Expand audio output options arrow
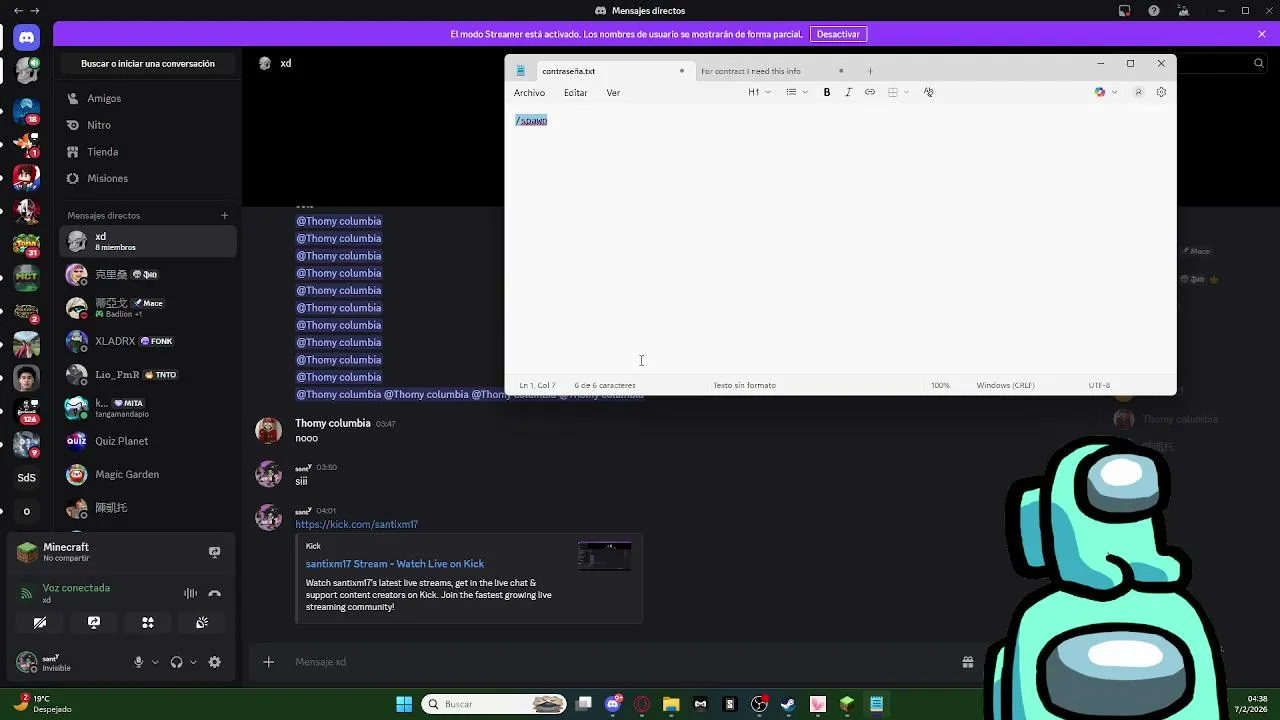The height and width of the screenshot is (720, 1280). click(x=193, y=662)
